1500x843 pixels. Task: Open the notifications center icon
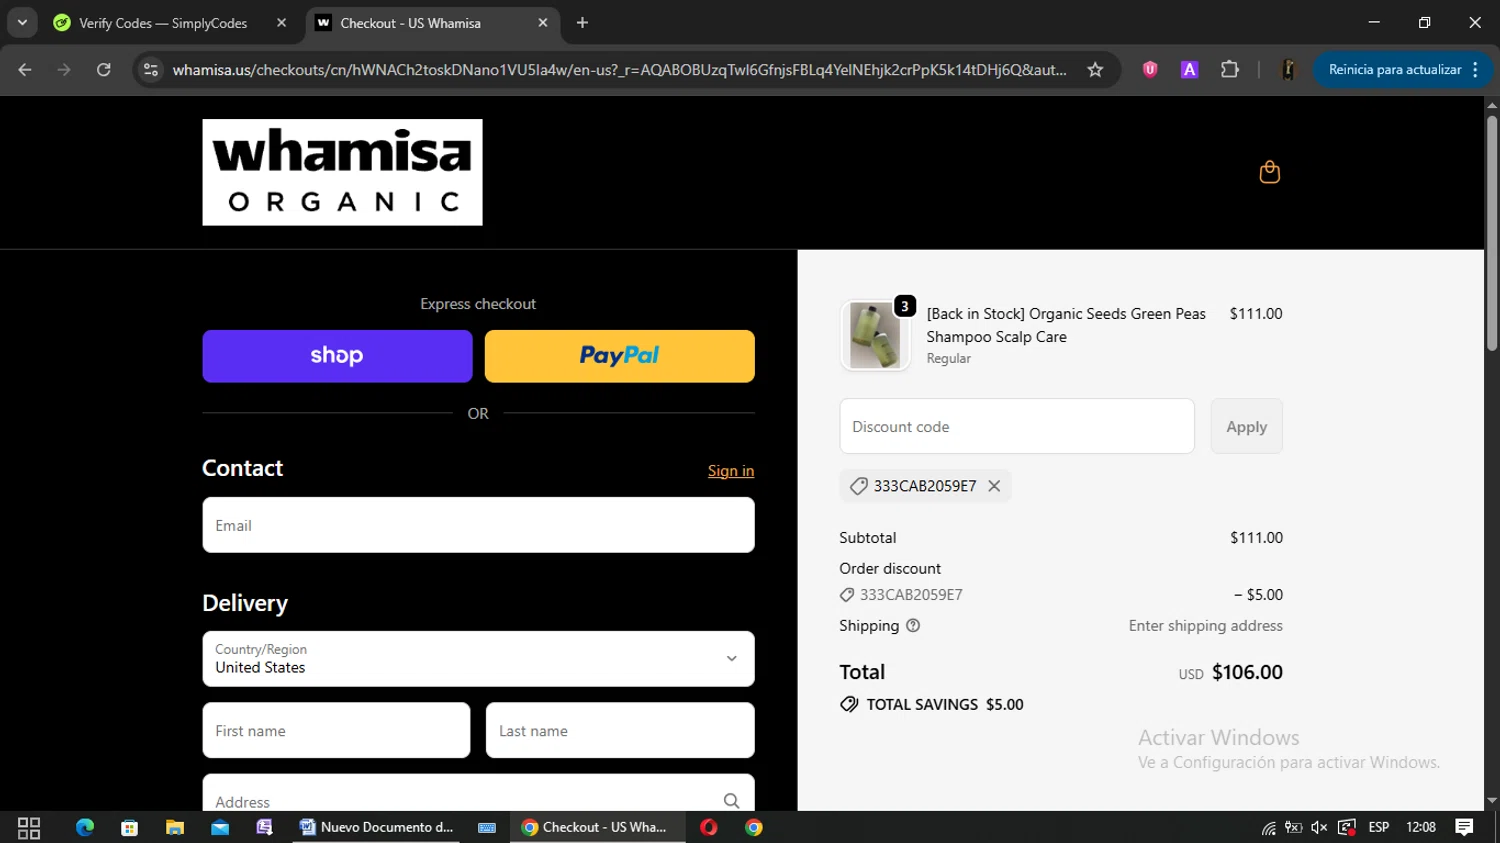coord(1464,828)
